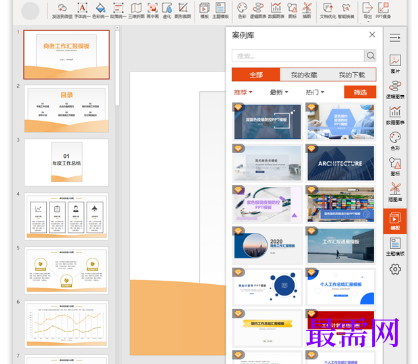Click the orange 筛选 filter button
The width and height of the screenshot is (418, 364).
click(x=360, y=92)
